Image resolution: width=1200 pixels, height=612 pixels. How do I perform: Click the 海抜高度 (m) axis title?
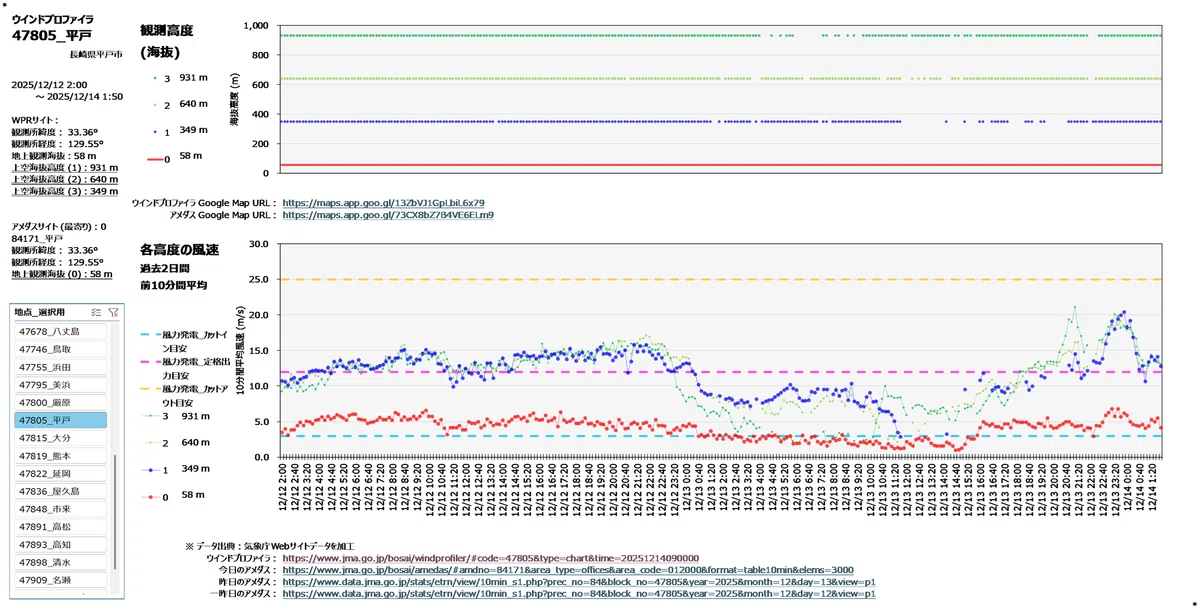click(235, 99)
